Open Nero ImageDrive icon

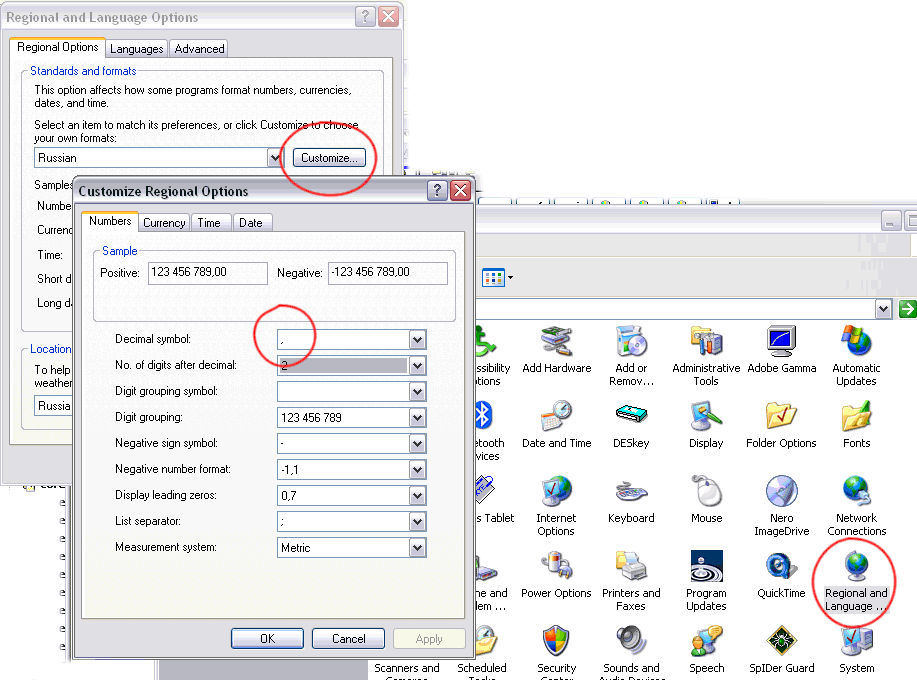pos(781,491)
